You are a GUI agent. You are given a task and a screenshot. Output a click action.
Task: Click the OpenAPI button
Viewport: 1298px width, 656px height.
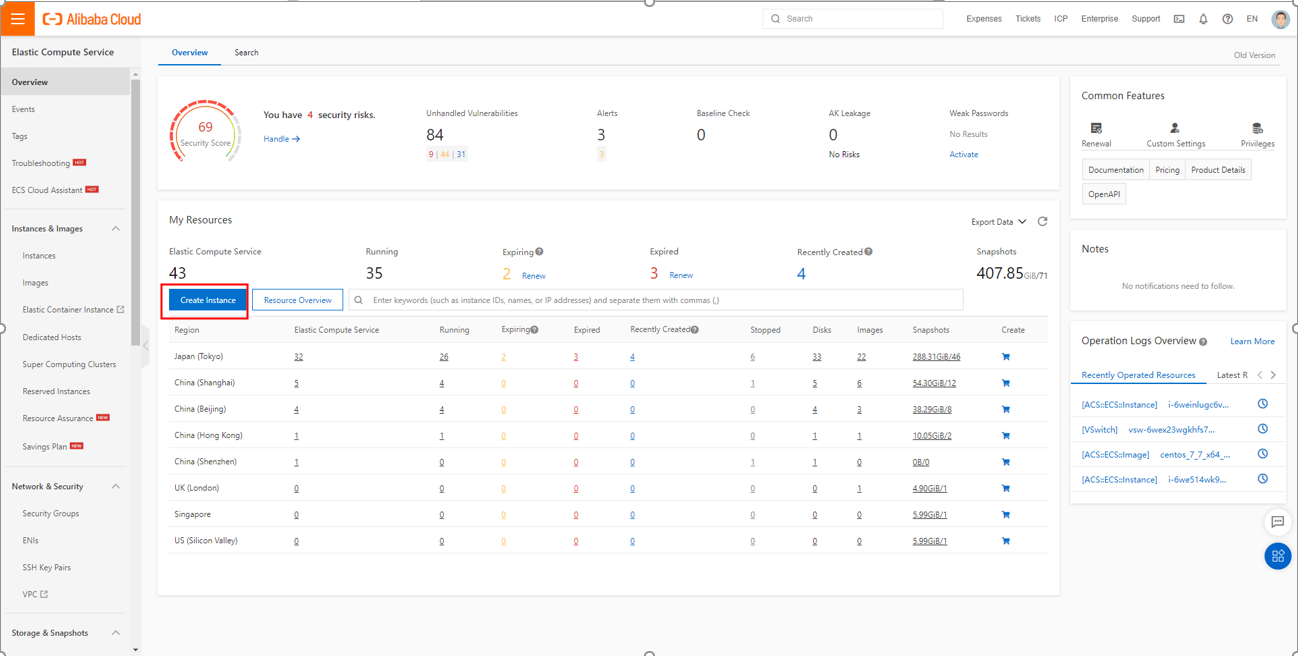[1104, 194]
